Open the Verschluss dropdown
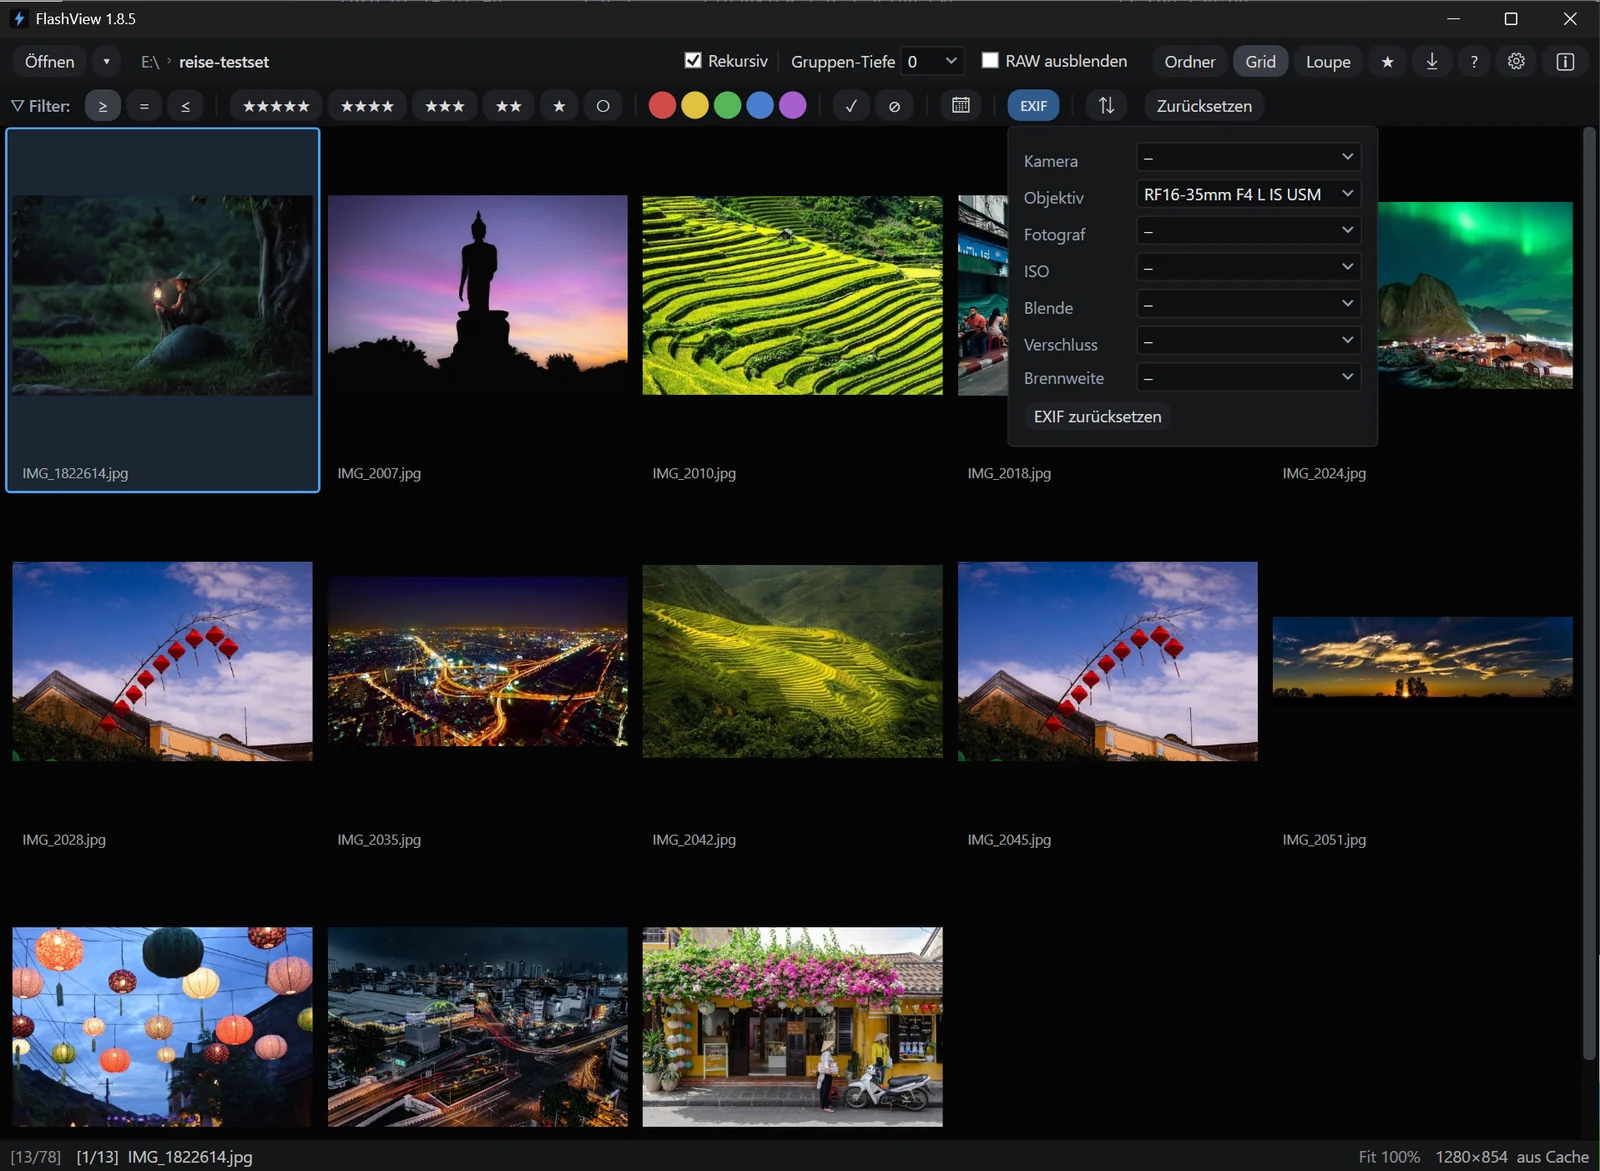 pyautogui.click(x=1248, y=341)
